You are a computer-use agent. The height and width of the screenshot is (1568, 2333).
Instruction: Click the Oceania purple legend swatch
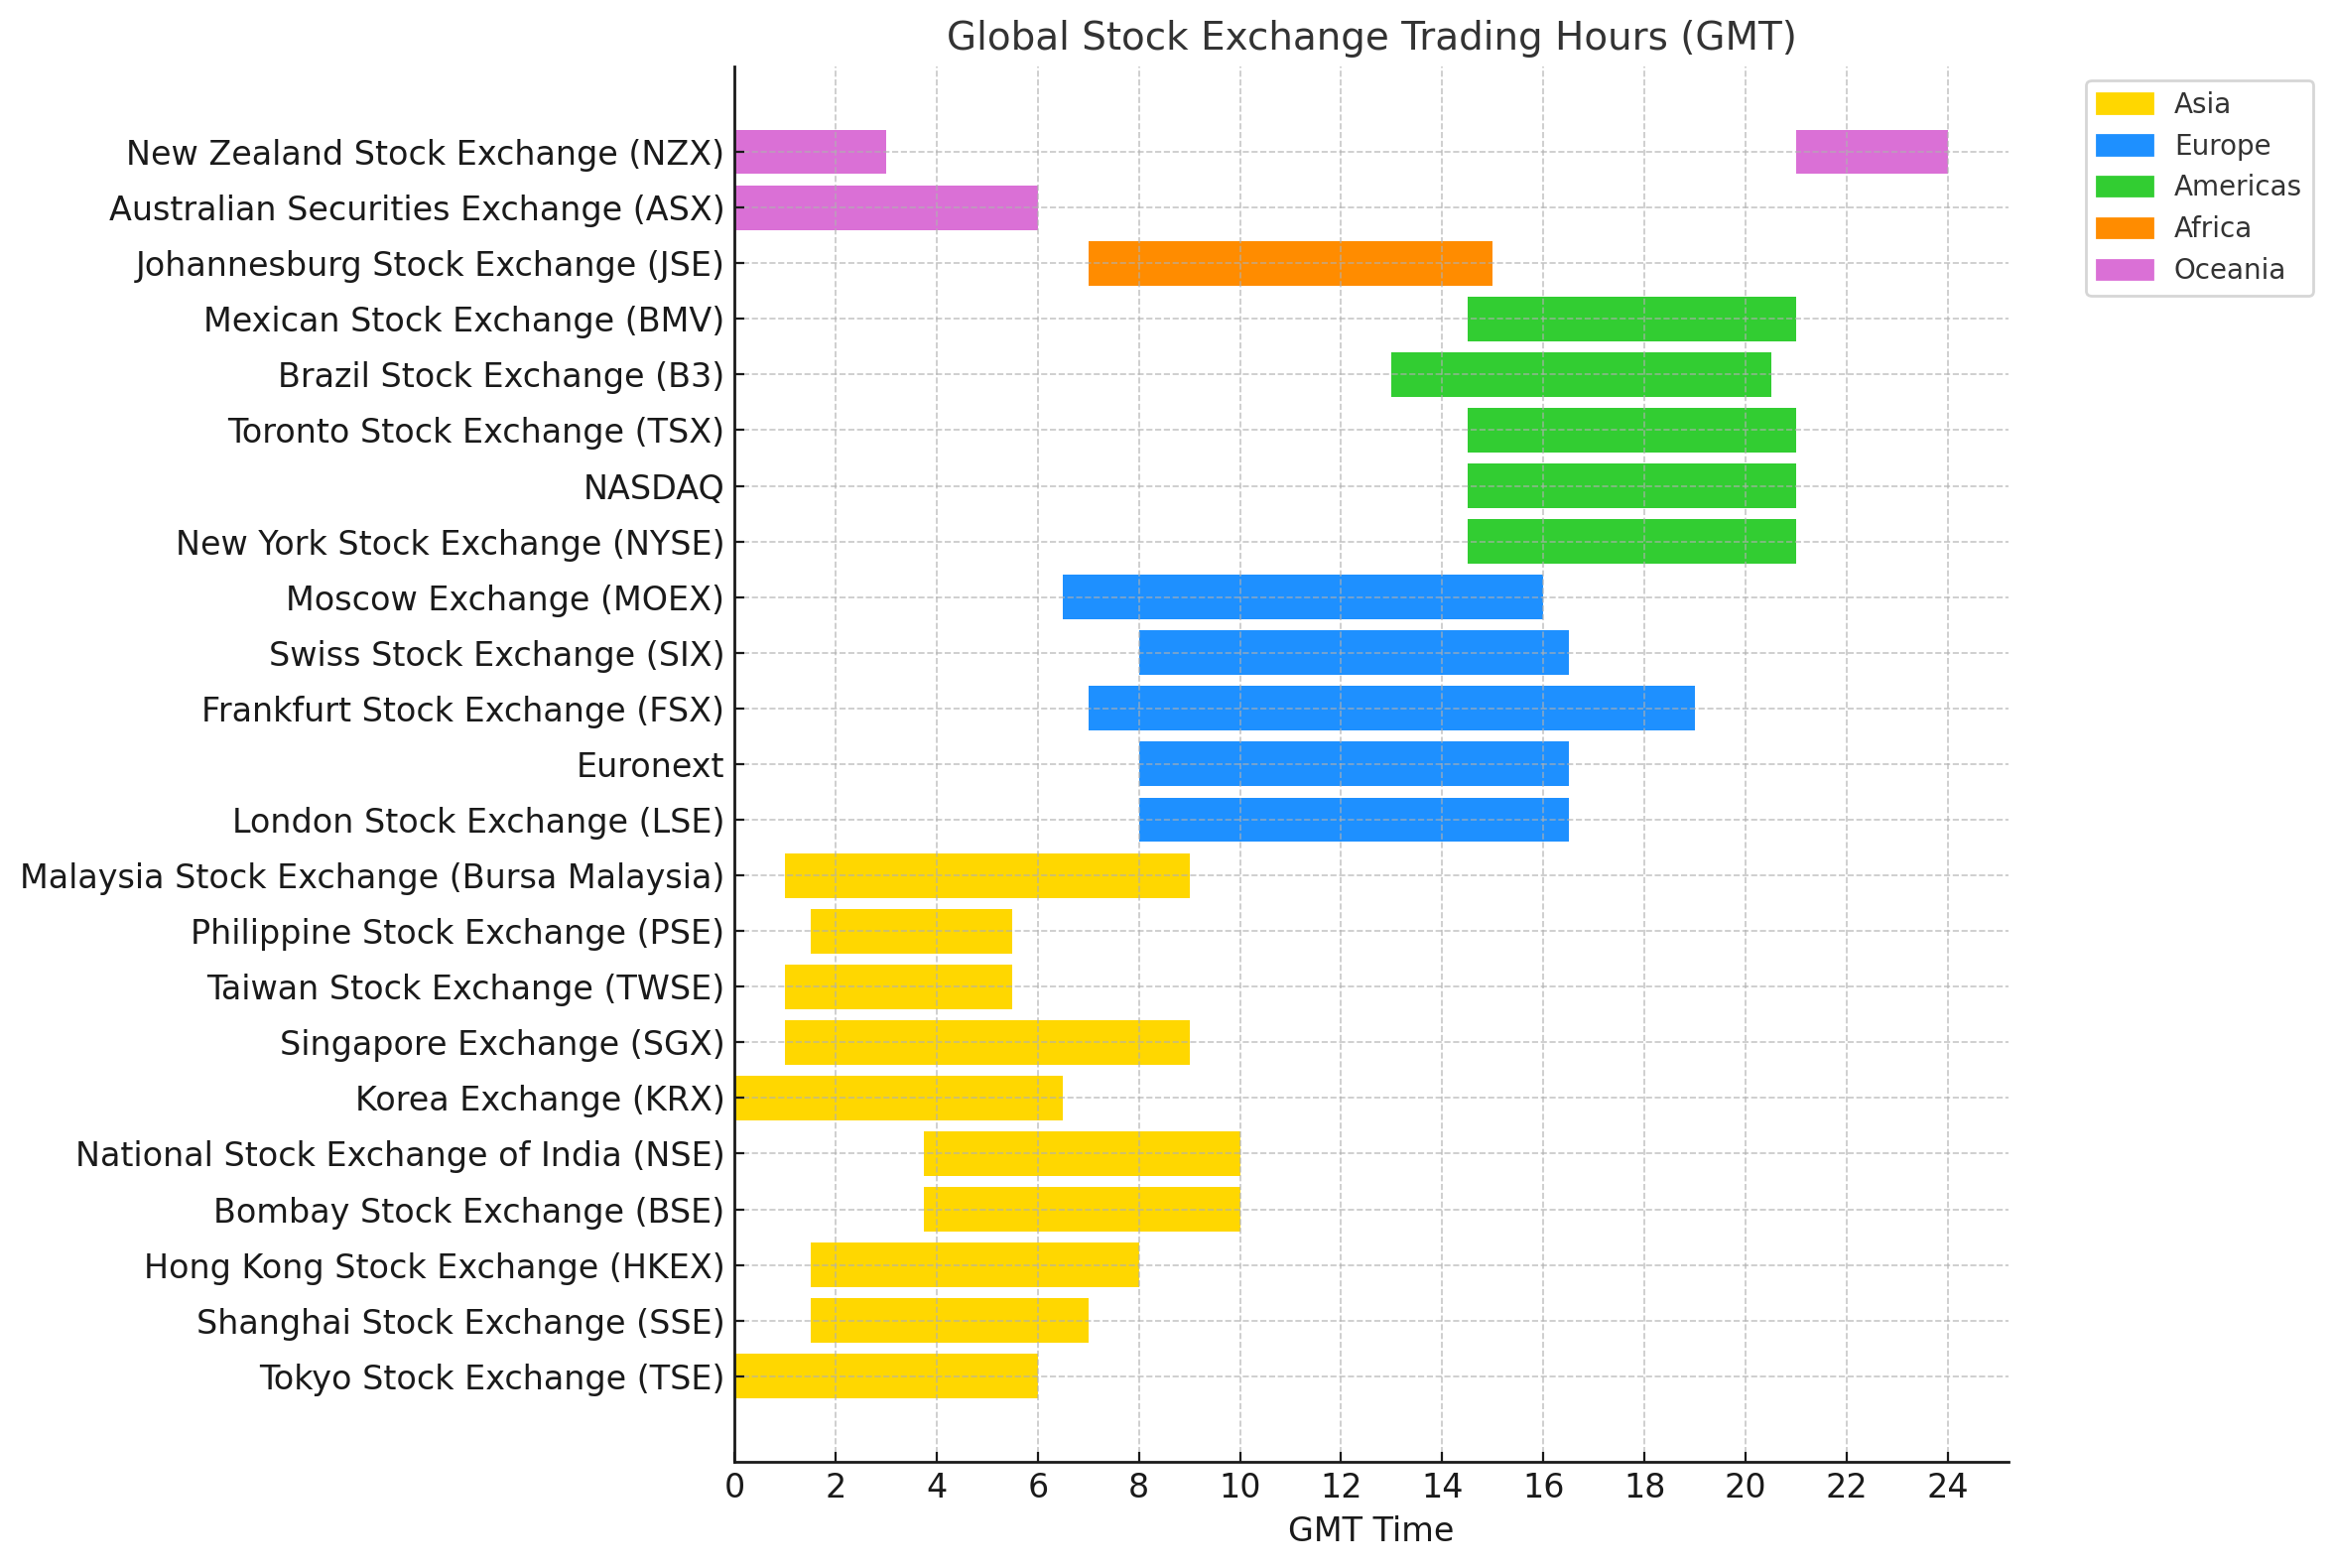[2124, 270]
